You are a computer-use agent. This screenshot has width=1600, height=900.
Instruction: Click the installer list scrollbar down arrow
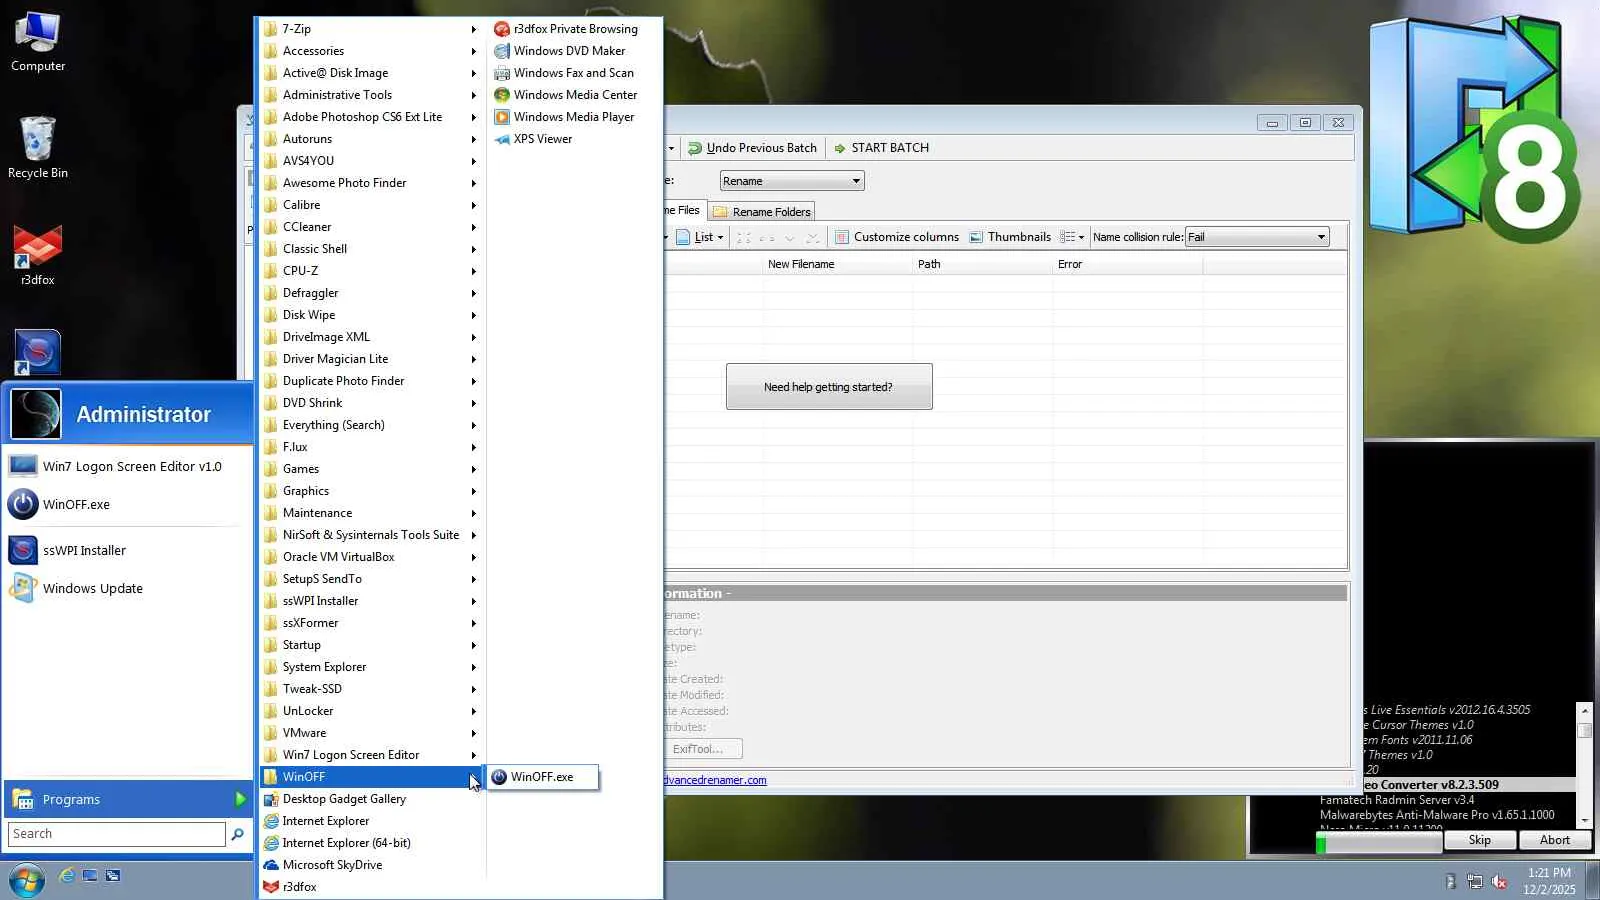[x=1584, y=820]
